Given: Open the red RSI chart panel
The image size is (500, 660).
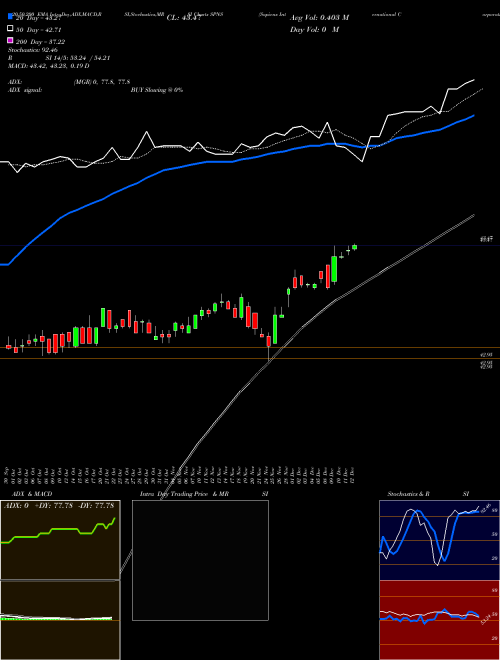Looking at the screenshot, I should [439, 620].
